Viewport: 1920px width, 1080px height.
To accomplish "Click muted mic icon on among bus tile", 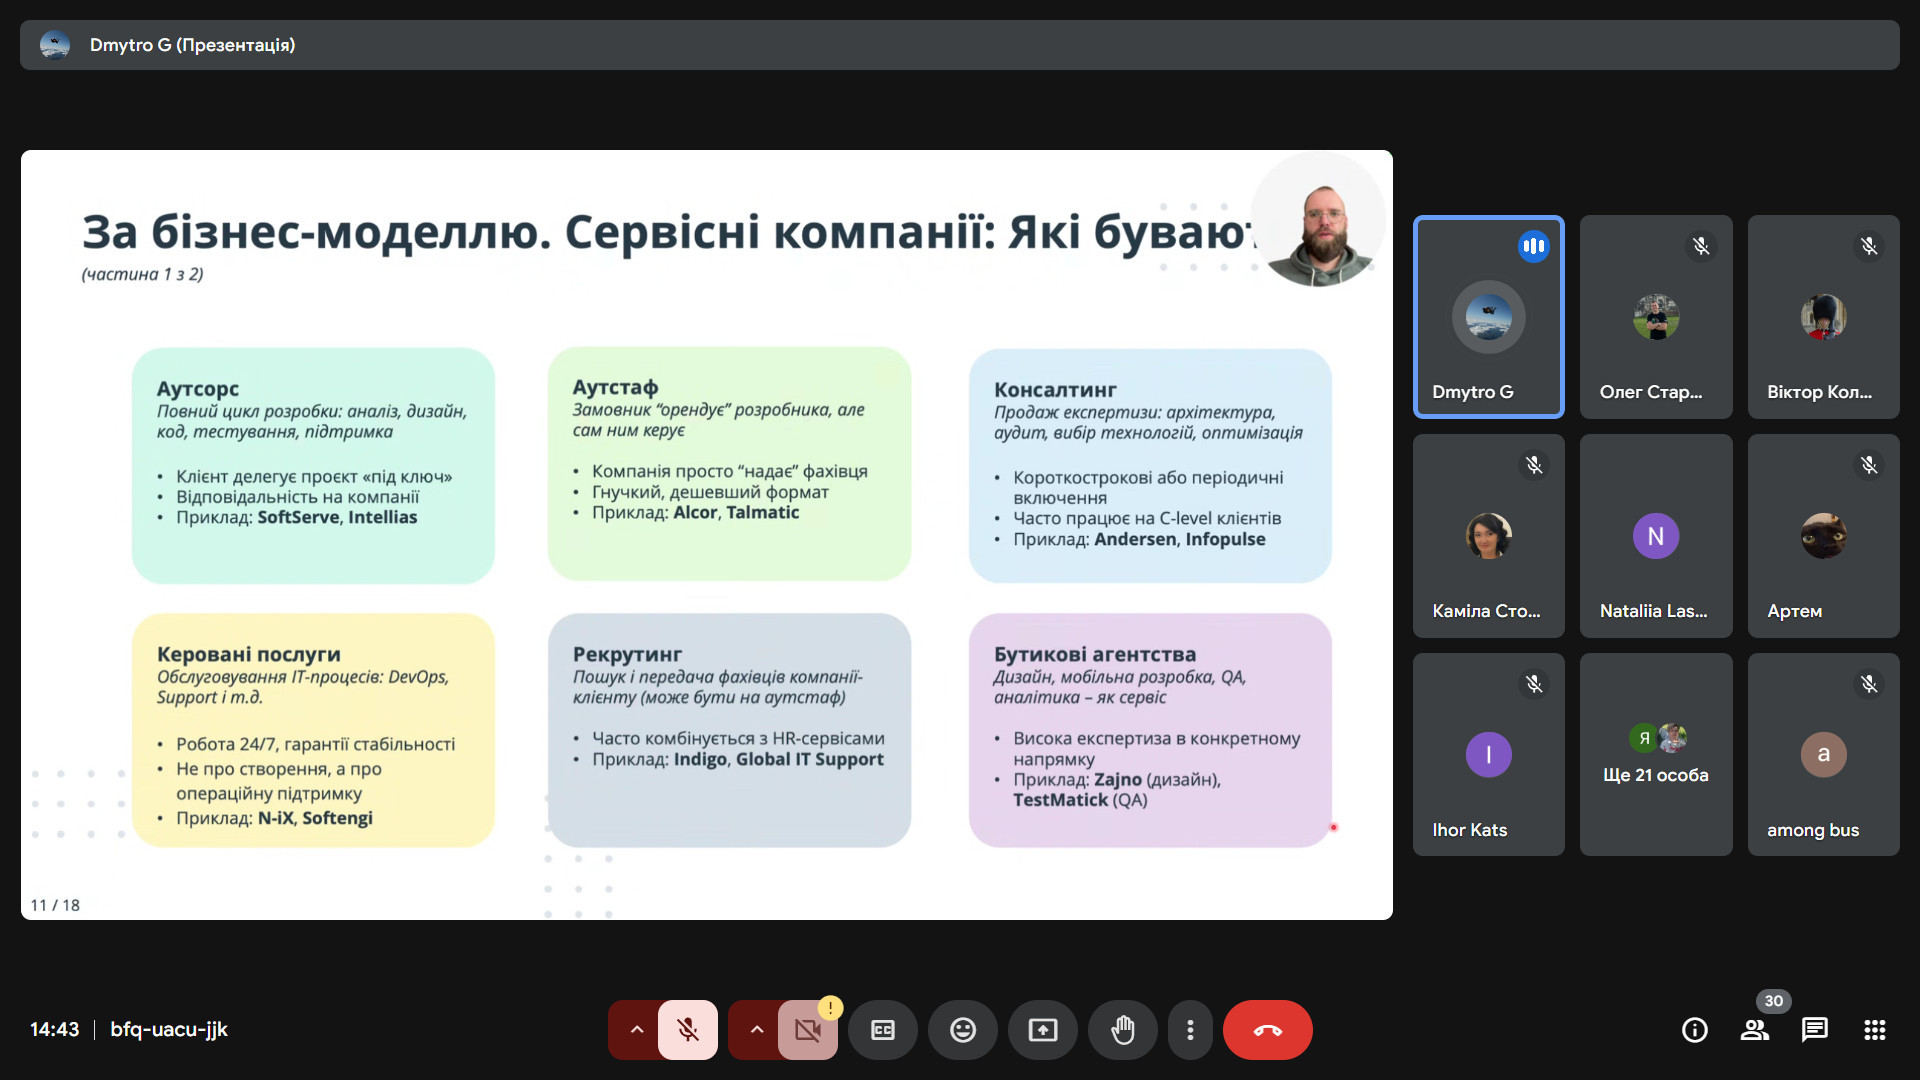I will click(x=1869, y=684).
